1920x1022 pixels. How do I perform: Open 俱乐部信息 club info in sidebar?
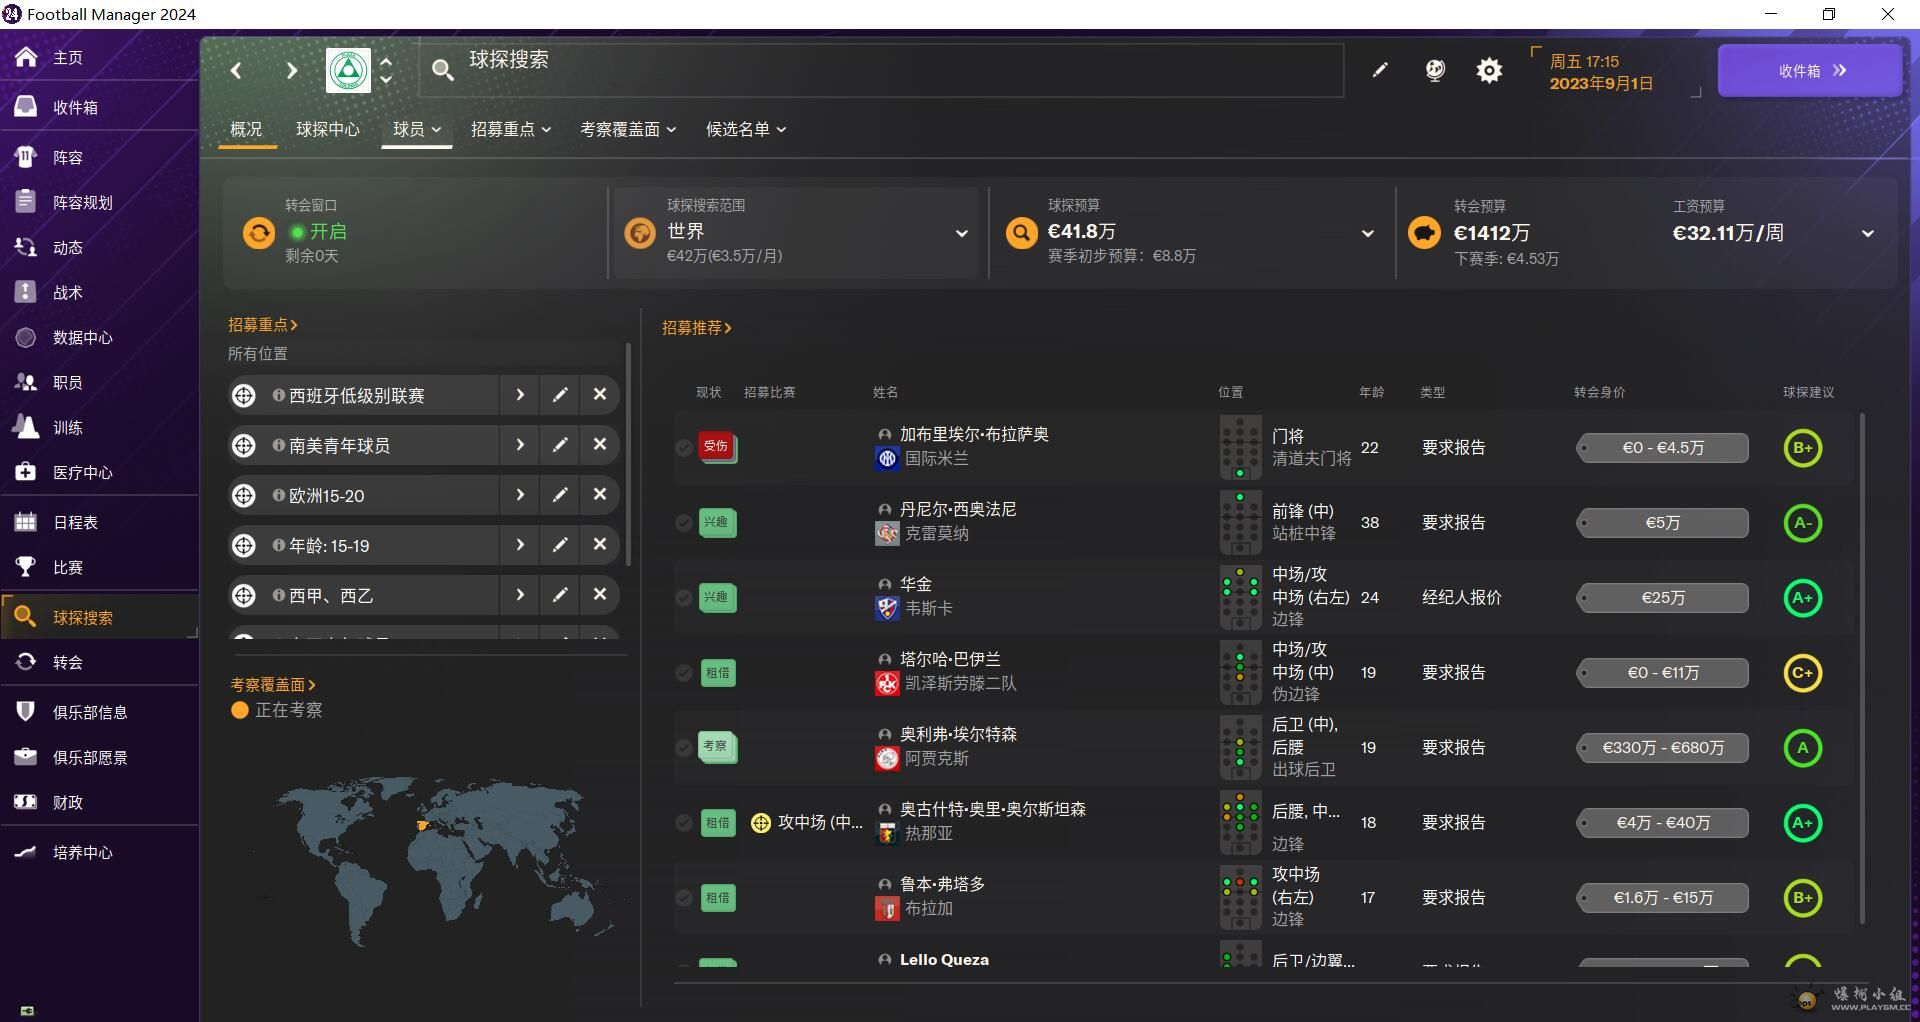pos(100,712)
